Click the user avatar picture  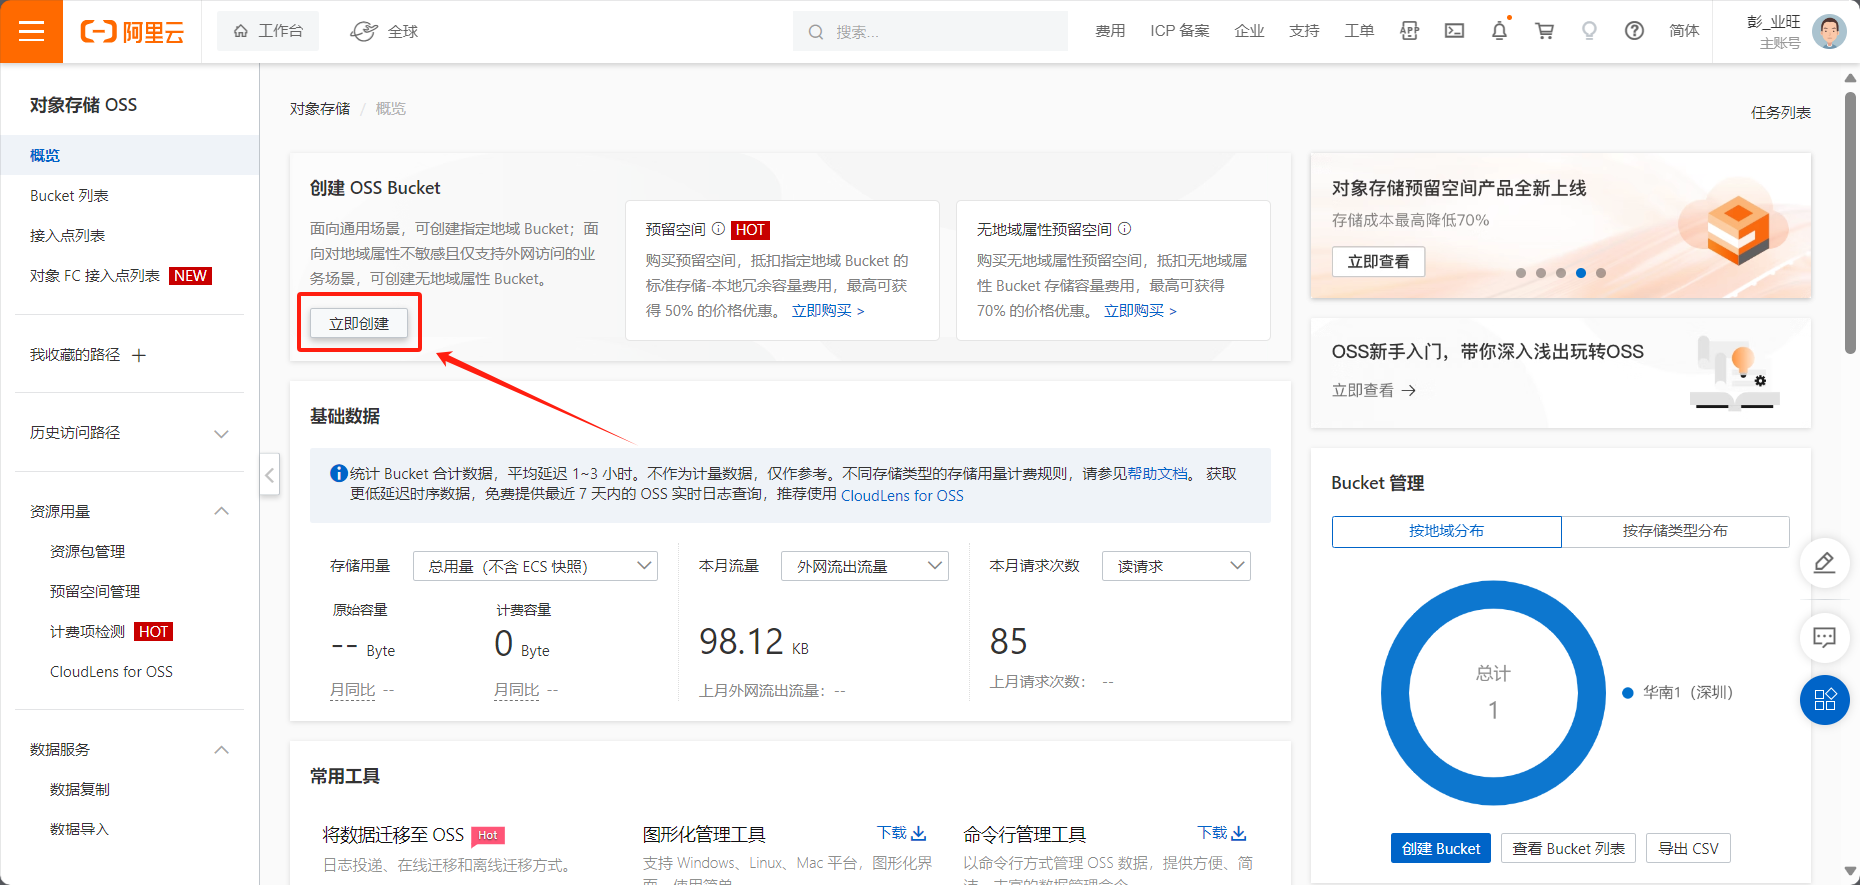coord(1829,31)
